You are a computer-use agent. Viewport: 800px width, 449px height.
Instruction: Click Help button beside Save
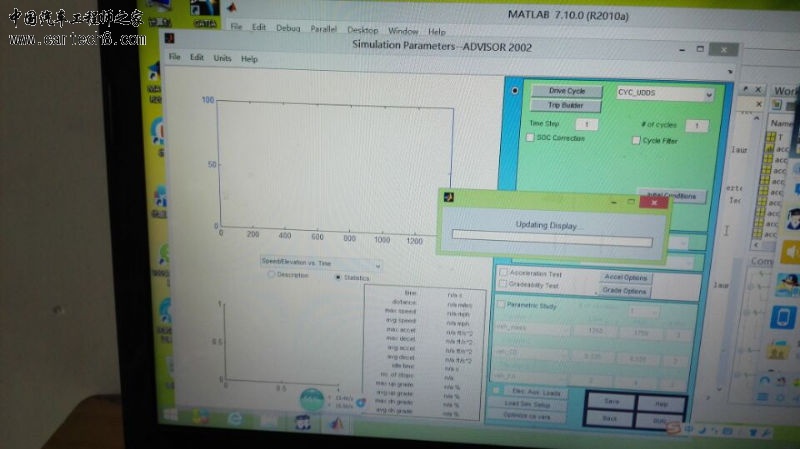pyautogui.click(x=661, y=404)
